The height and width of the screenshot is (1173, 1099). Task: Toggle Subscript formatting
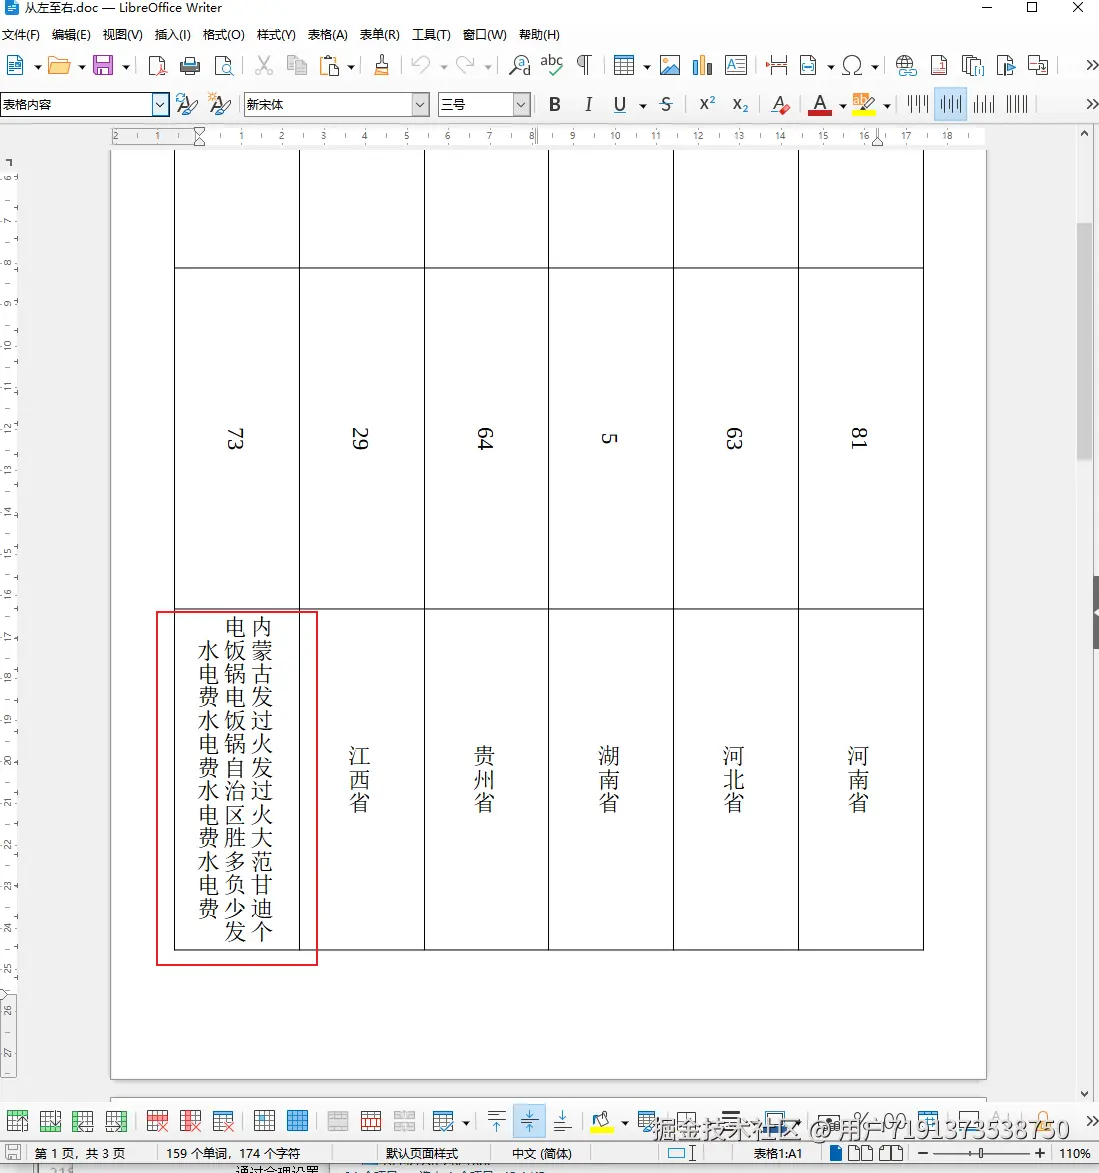[x=740, y=105]
